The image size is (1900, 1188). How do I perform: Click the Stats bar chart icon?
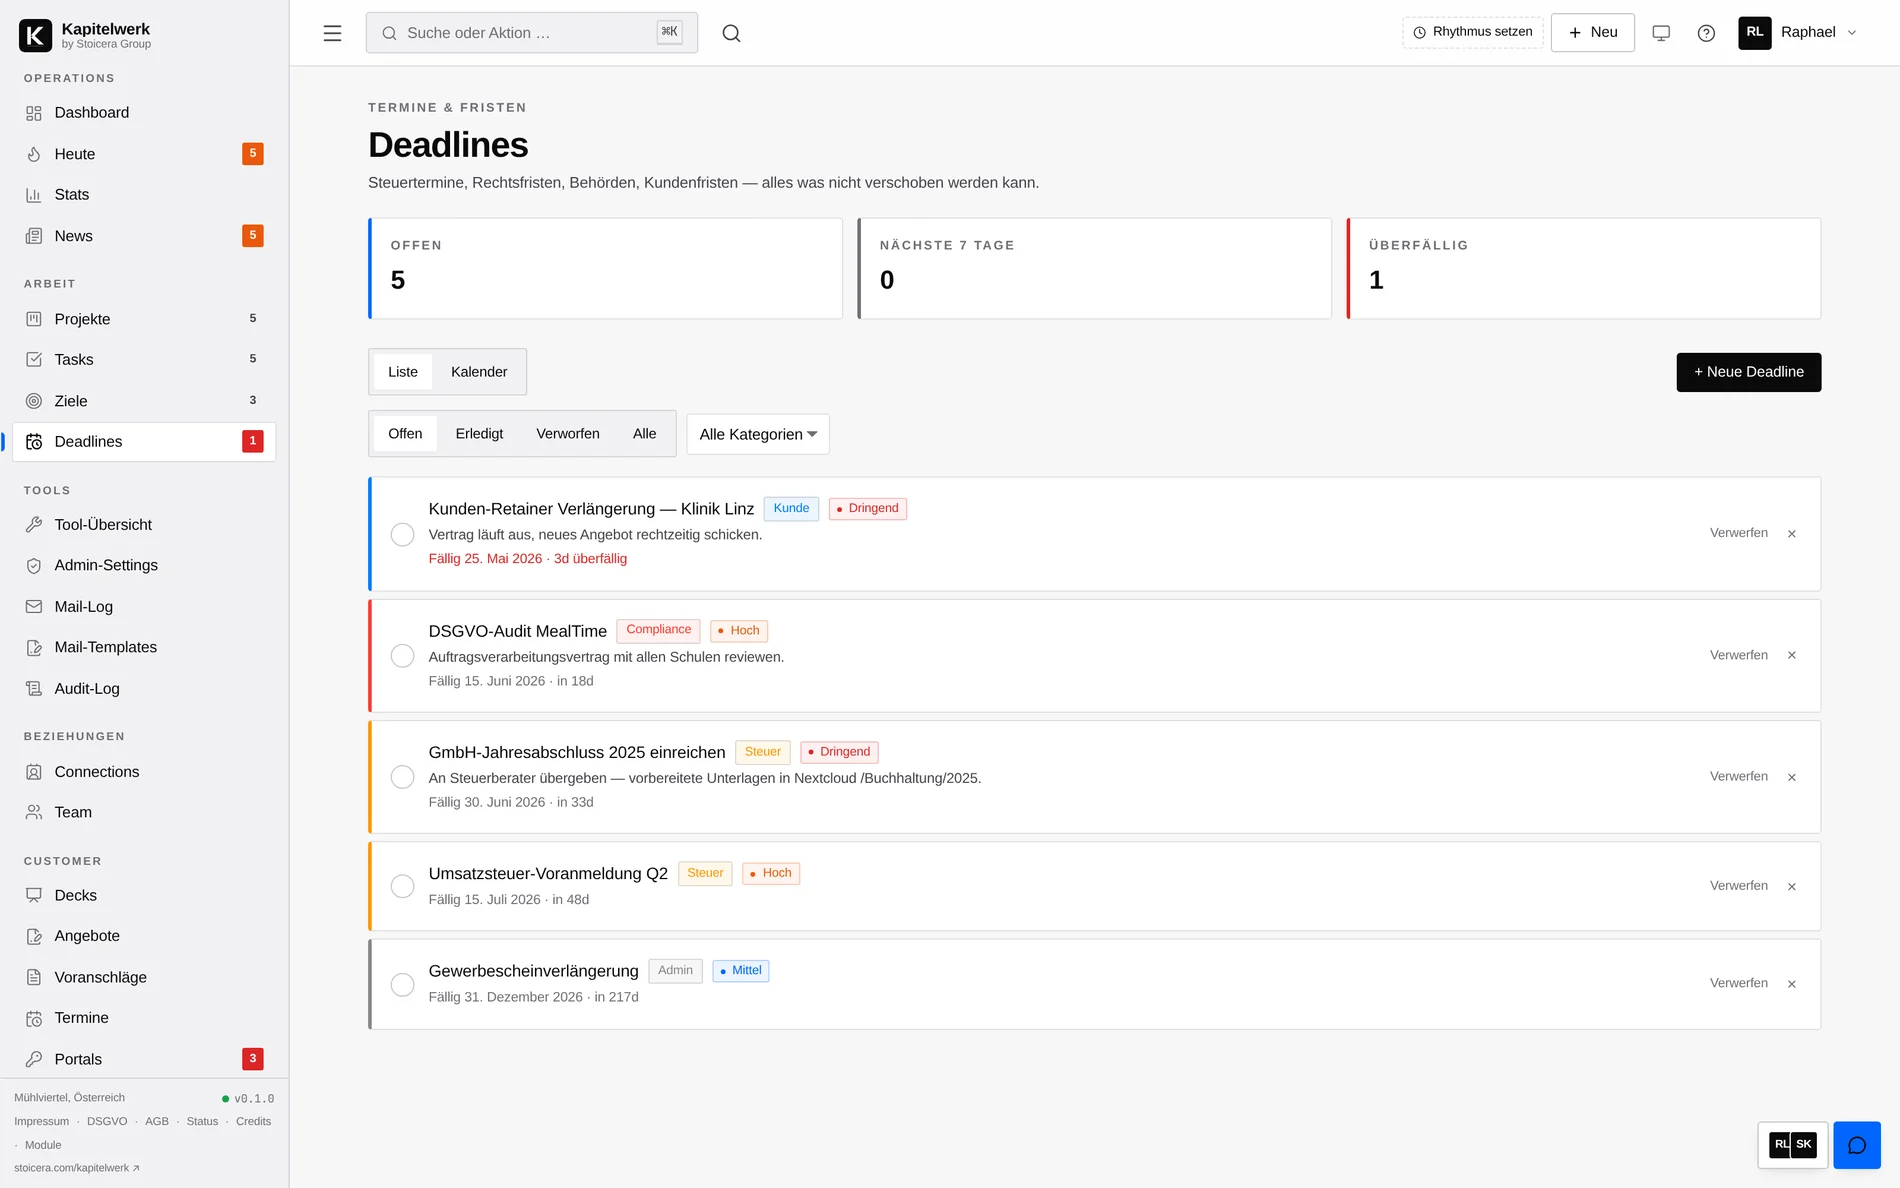34,195
